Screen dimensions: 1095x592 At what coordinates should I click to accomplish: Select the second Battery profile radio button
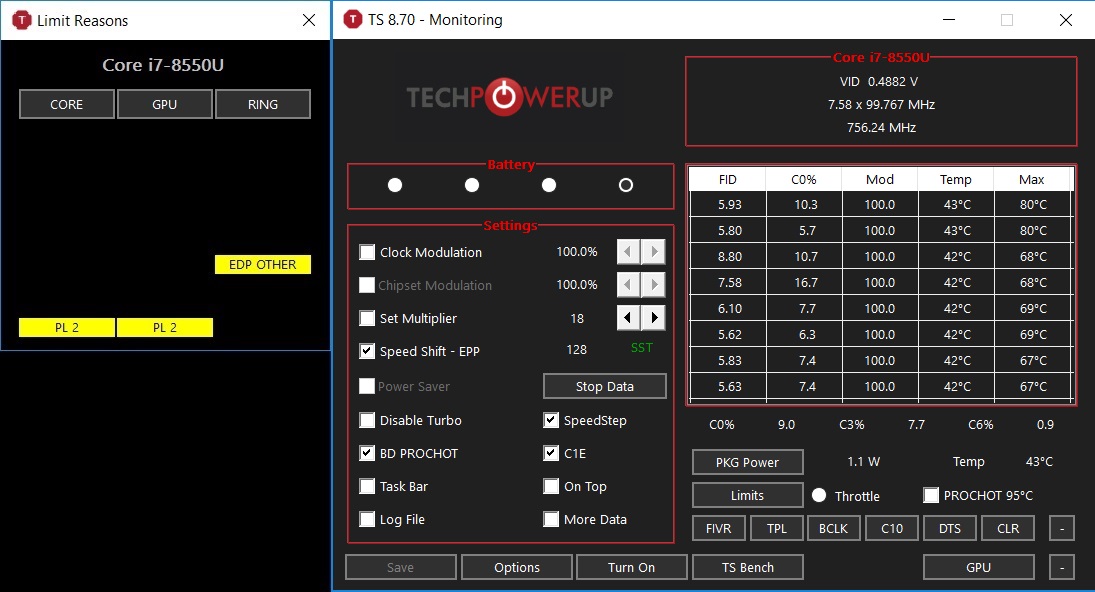point(472,185)
